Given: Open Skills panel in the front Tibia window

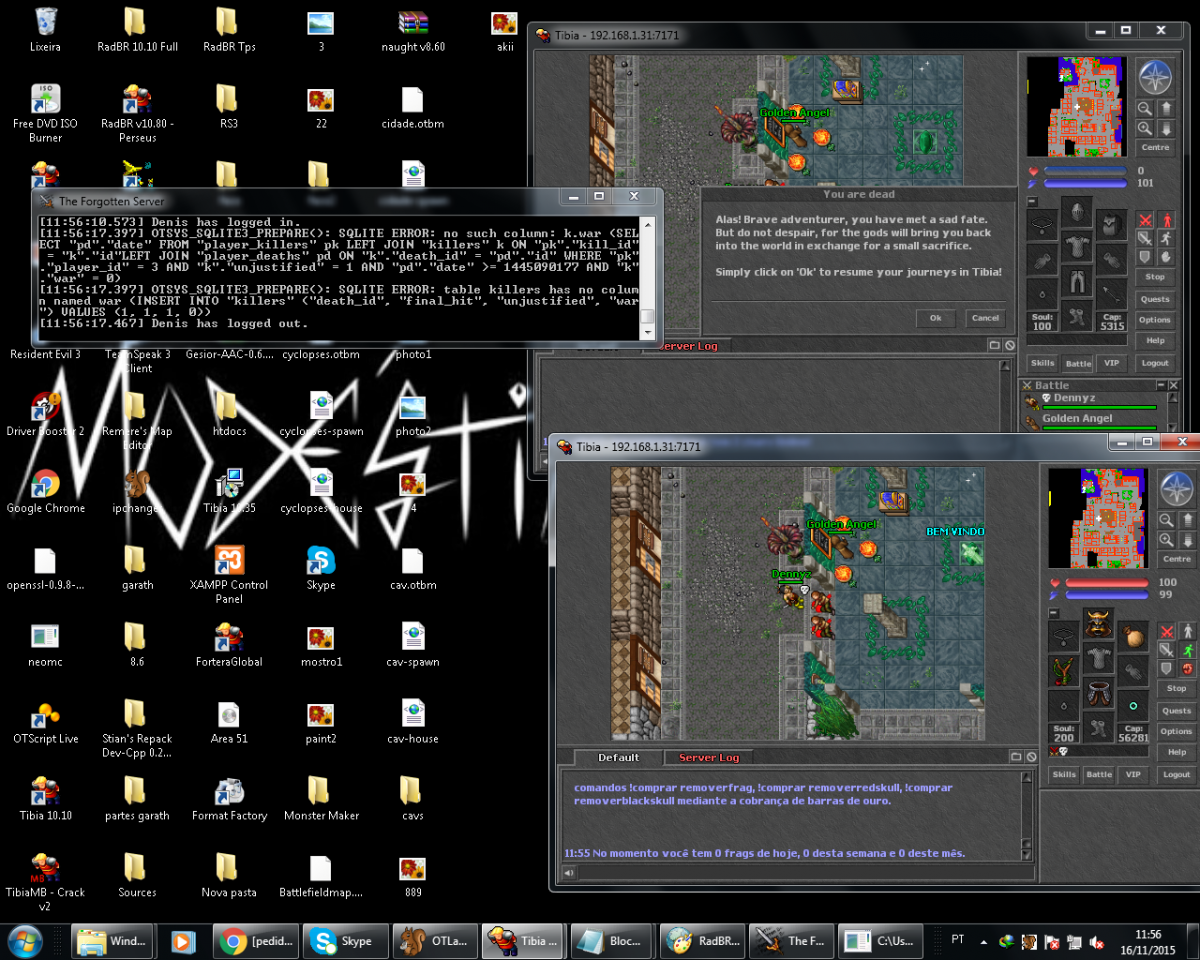Looking at the screenshot, I should point(1064,775).
